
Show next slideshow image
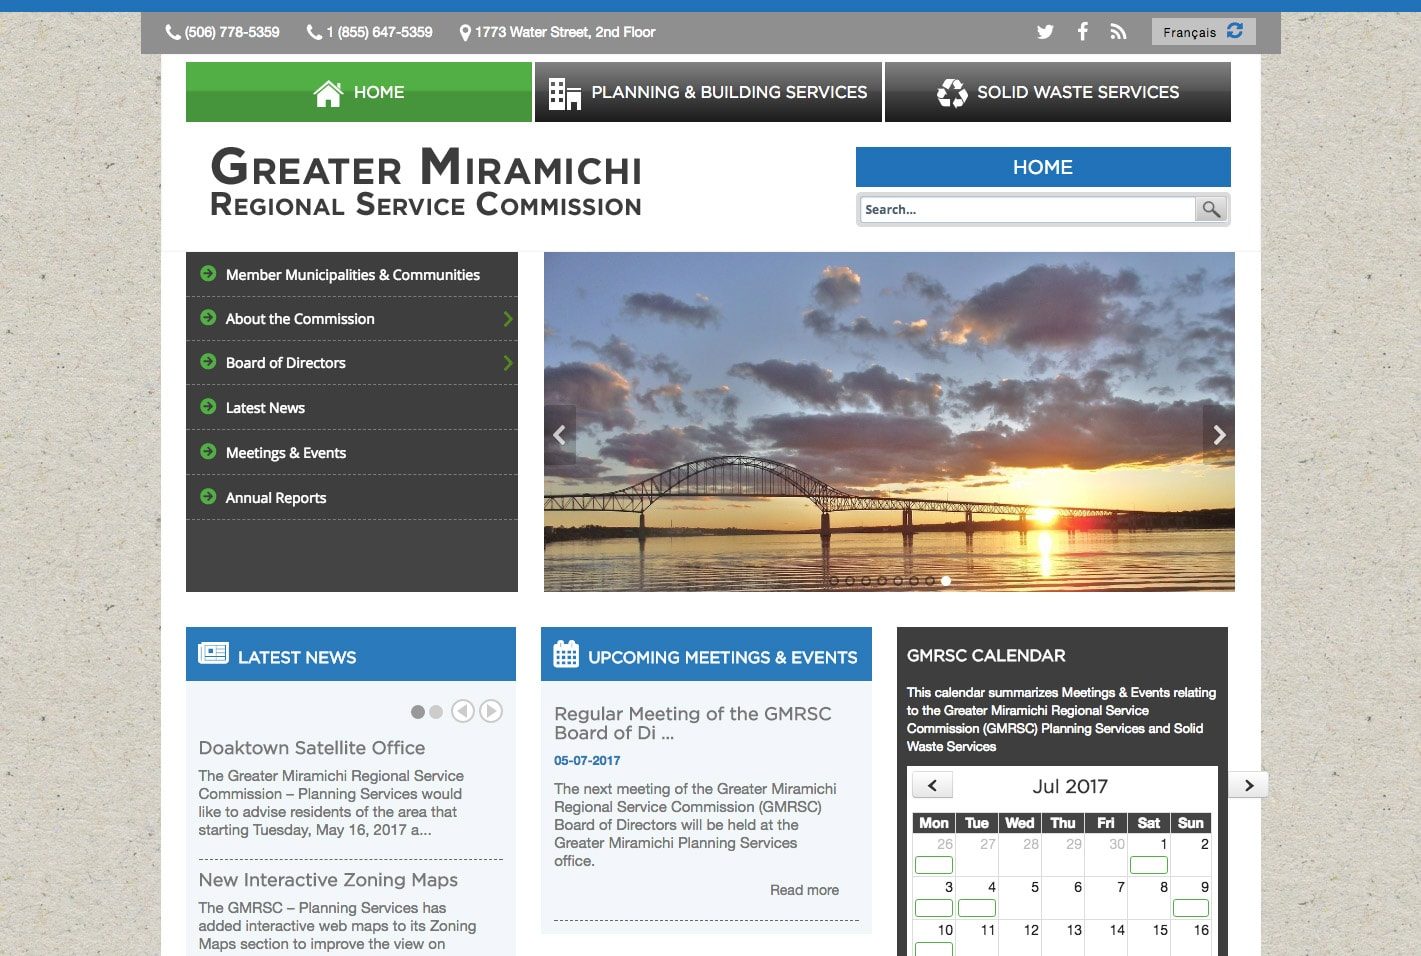tap(1219, 434)
